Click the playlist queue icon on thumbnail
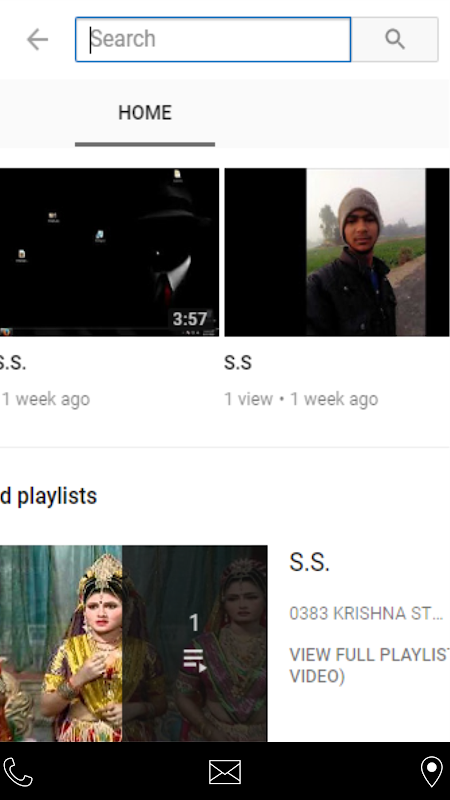The image size is (450, 800). click(194, 661)
